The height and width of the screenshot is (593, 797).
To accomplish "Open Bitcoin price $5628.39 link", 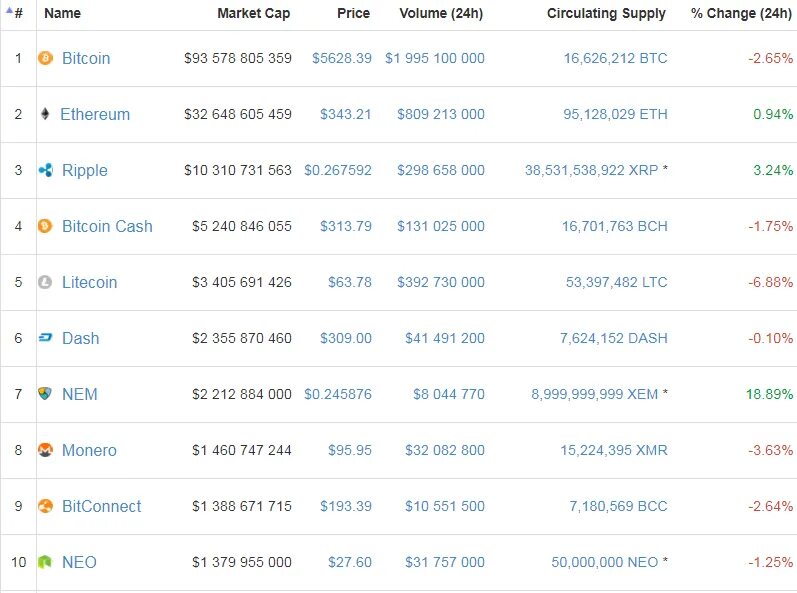I will (x=341, y=58).
